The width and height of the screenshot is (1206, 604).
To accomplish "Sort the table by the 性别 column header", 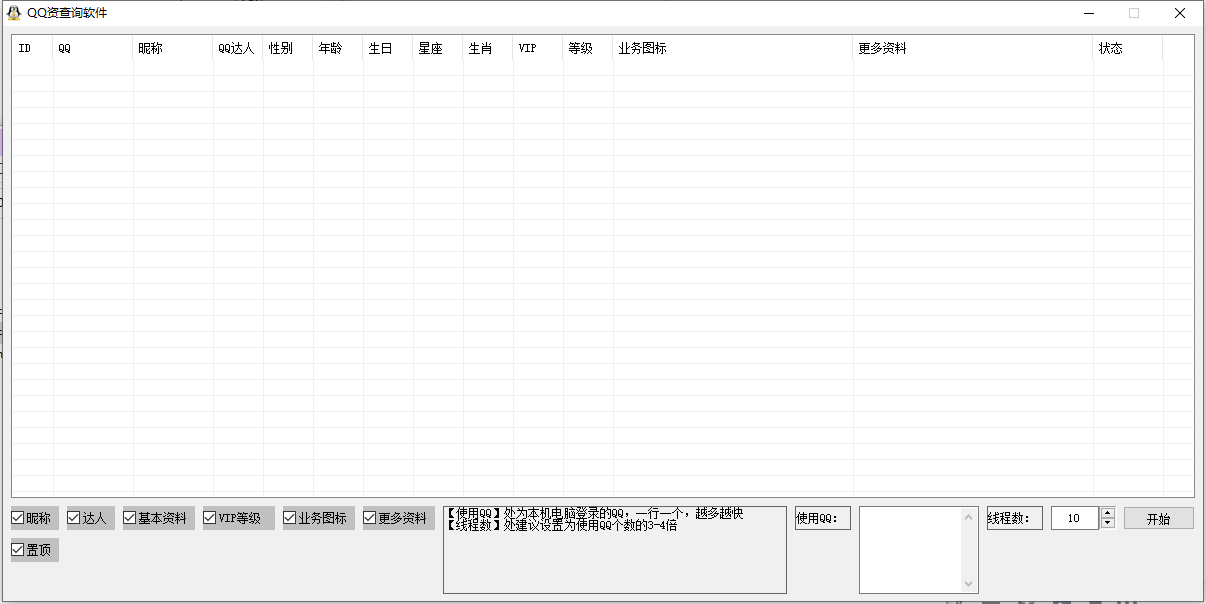I will point(288,48).
